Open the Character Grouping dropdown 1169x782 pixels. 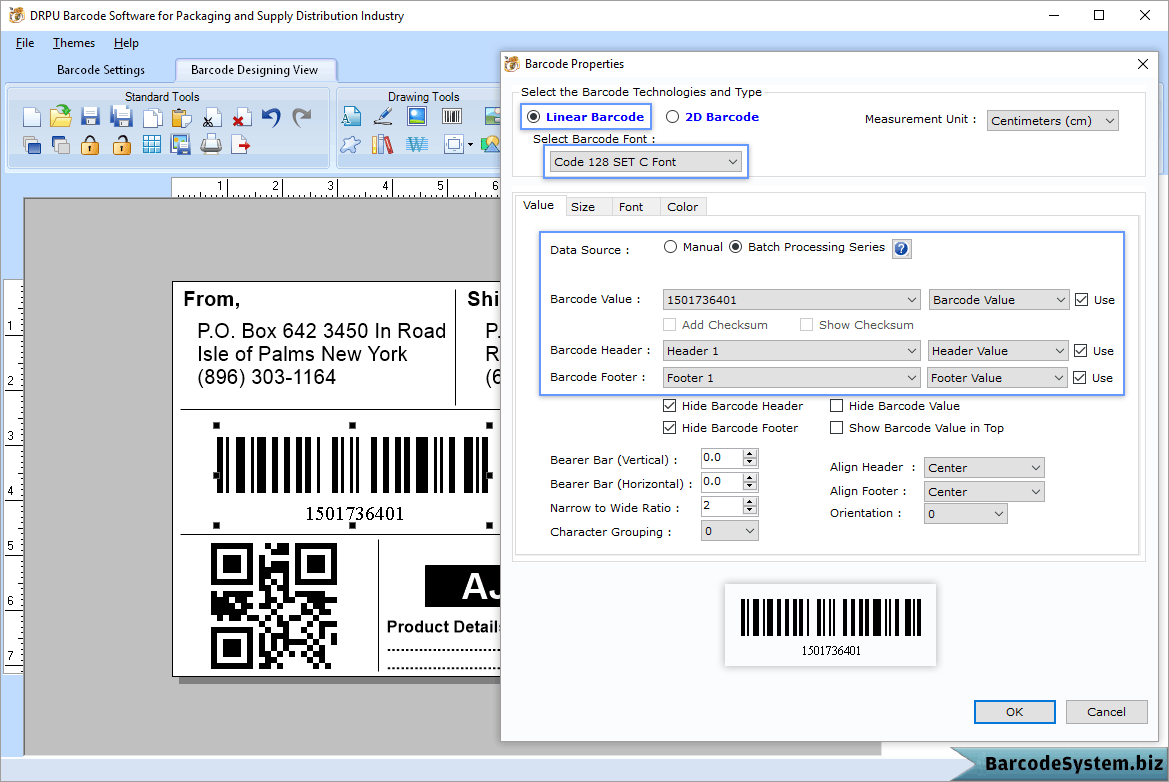pos(730,531)
